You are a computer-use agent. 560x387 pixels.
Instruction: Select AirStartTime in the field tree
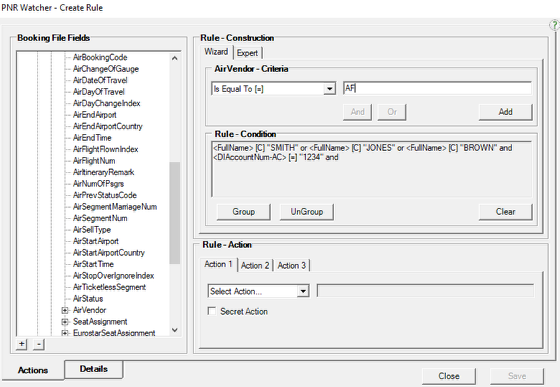click(93, 264)
